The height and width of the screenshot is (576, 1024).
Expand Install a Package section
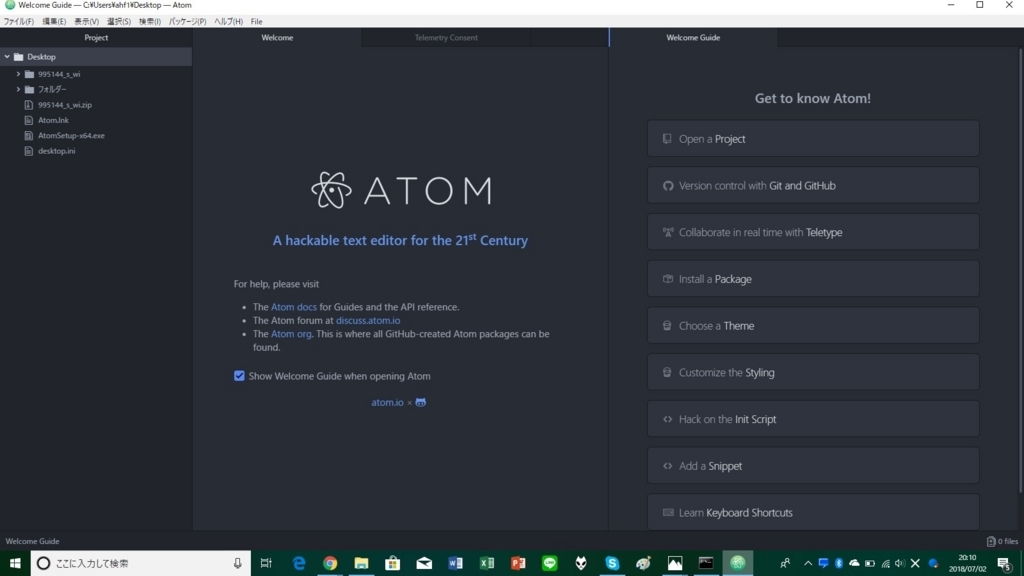[813, 279]
